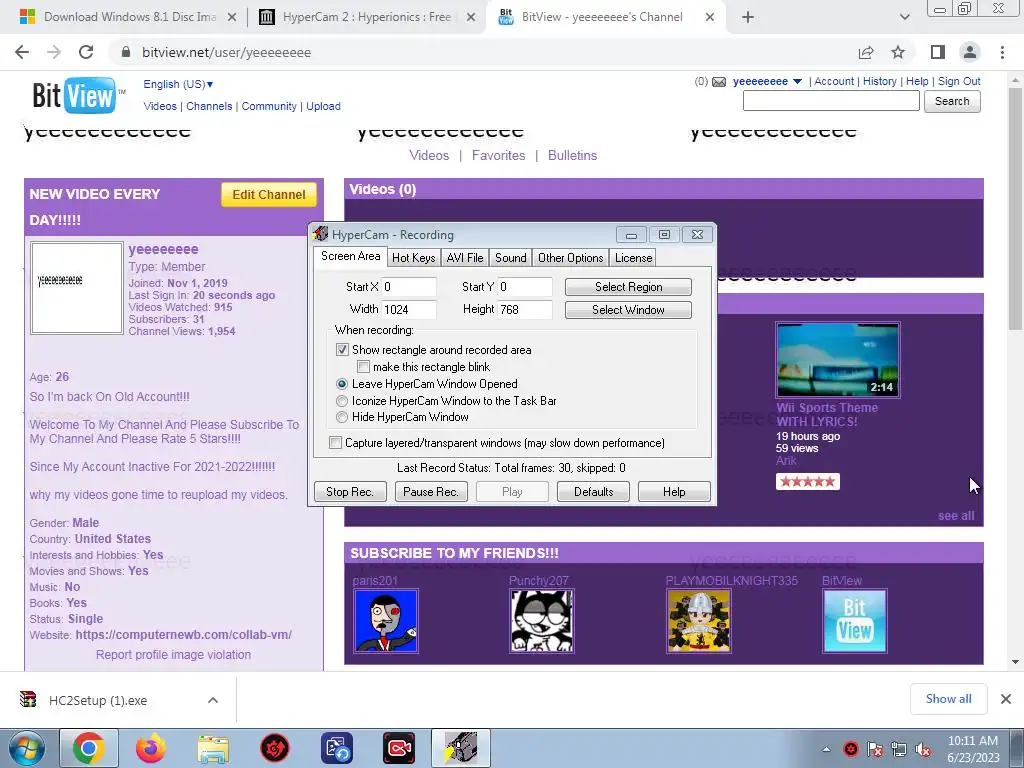The image size is (1024, 768).
Task: Click Show all downloads button
Action: (948, 699)
